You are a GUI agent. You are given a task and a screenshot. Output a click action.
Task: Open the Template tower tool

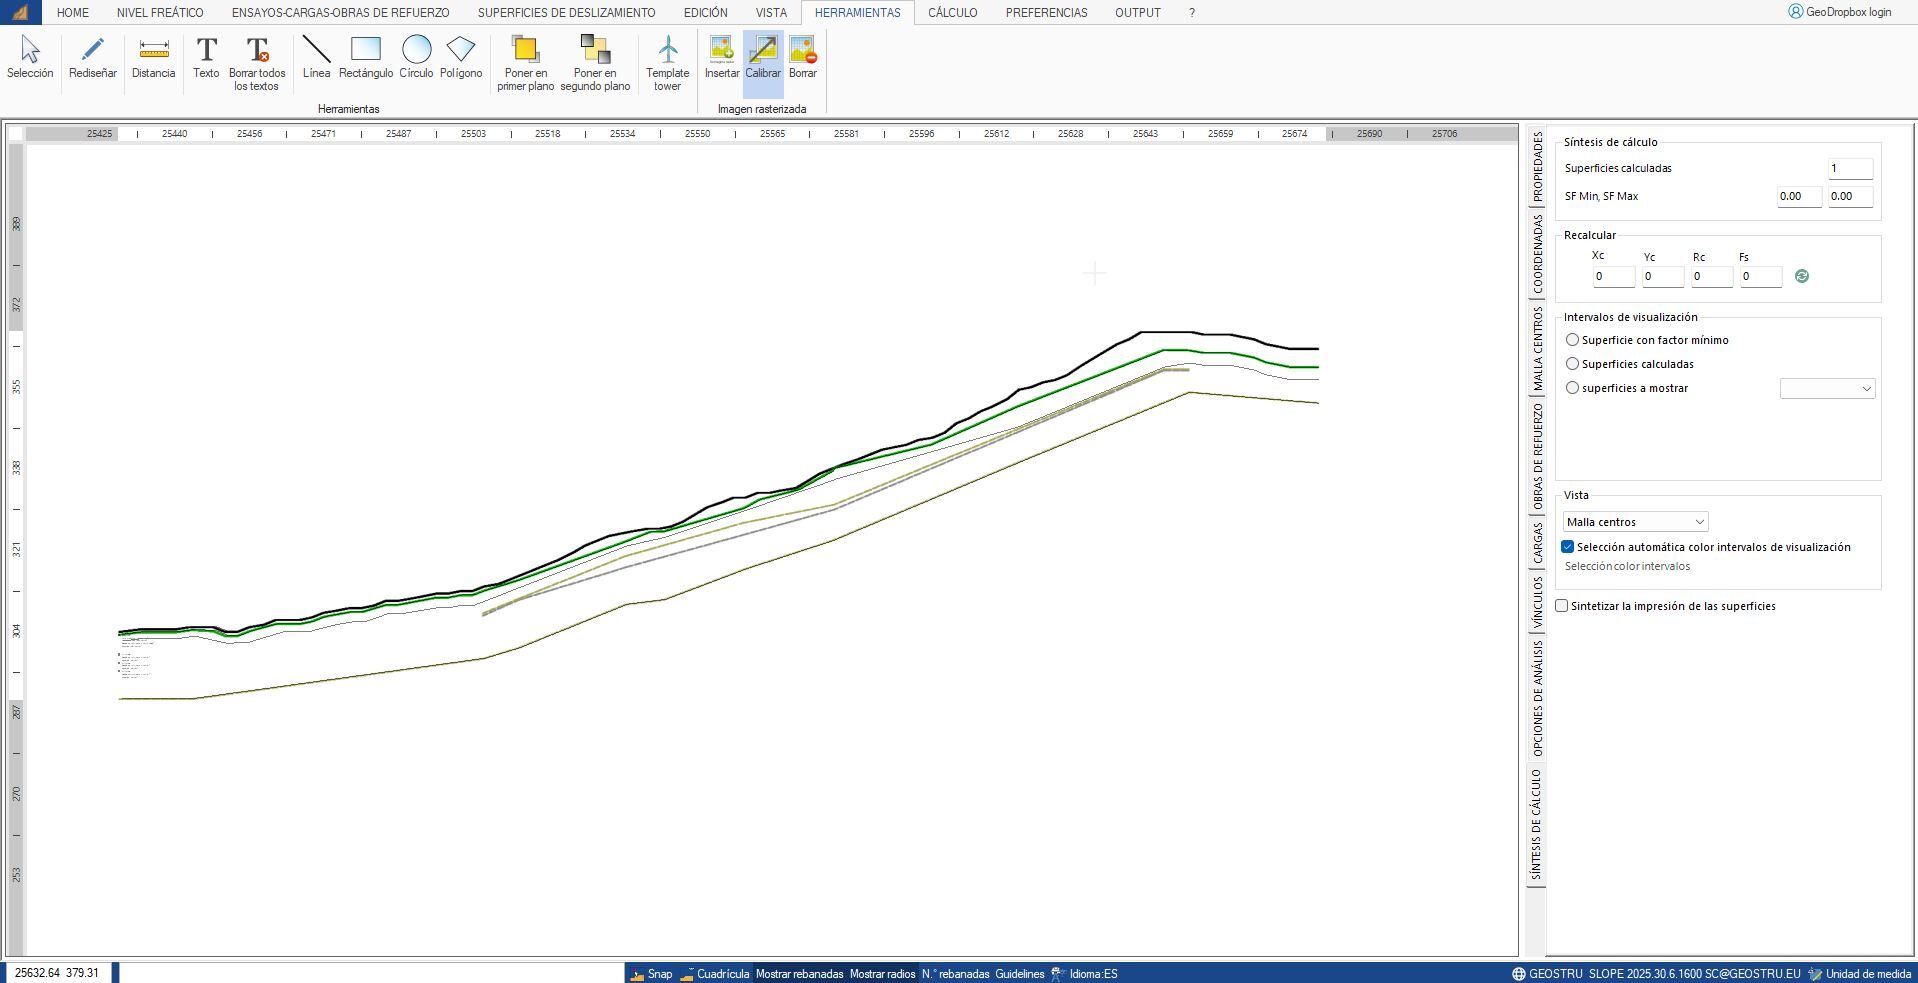pos(667,60)
